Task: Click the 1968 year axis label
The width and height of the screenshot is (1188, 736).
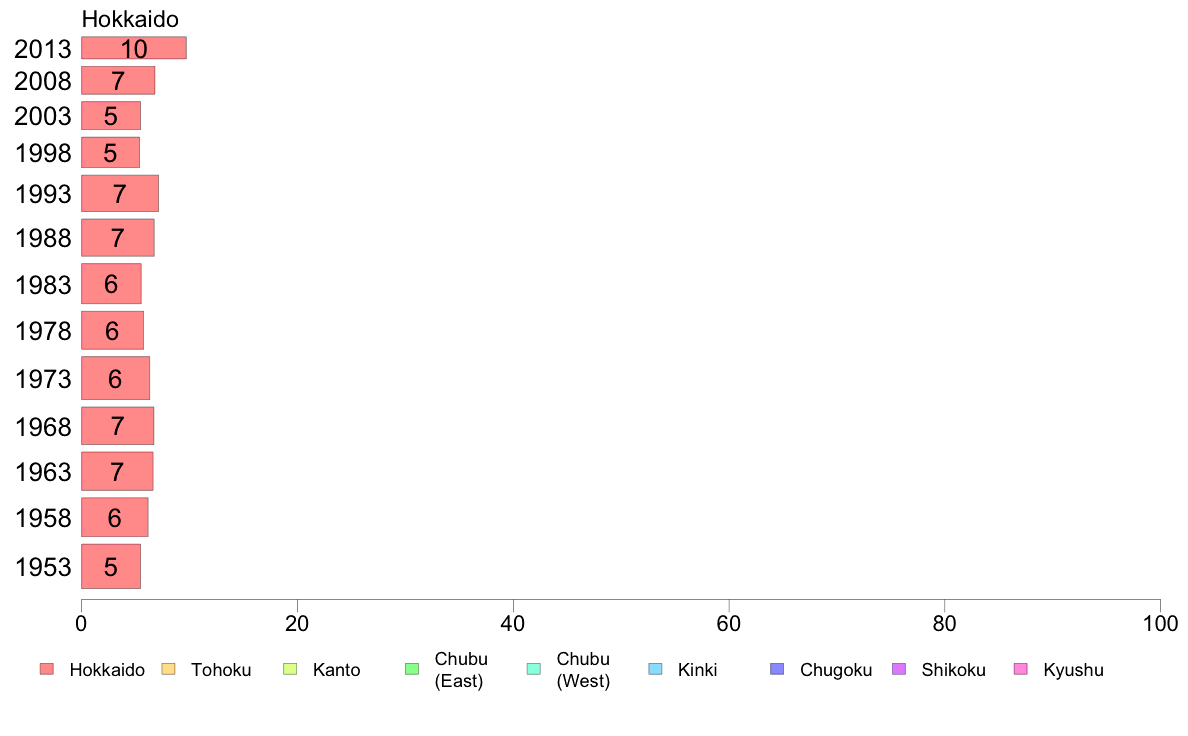Action: click(43, 427)
